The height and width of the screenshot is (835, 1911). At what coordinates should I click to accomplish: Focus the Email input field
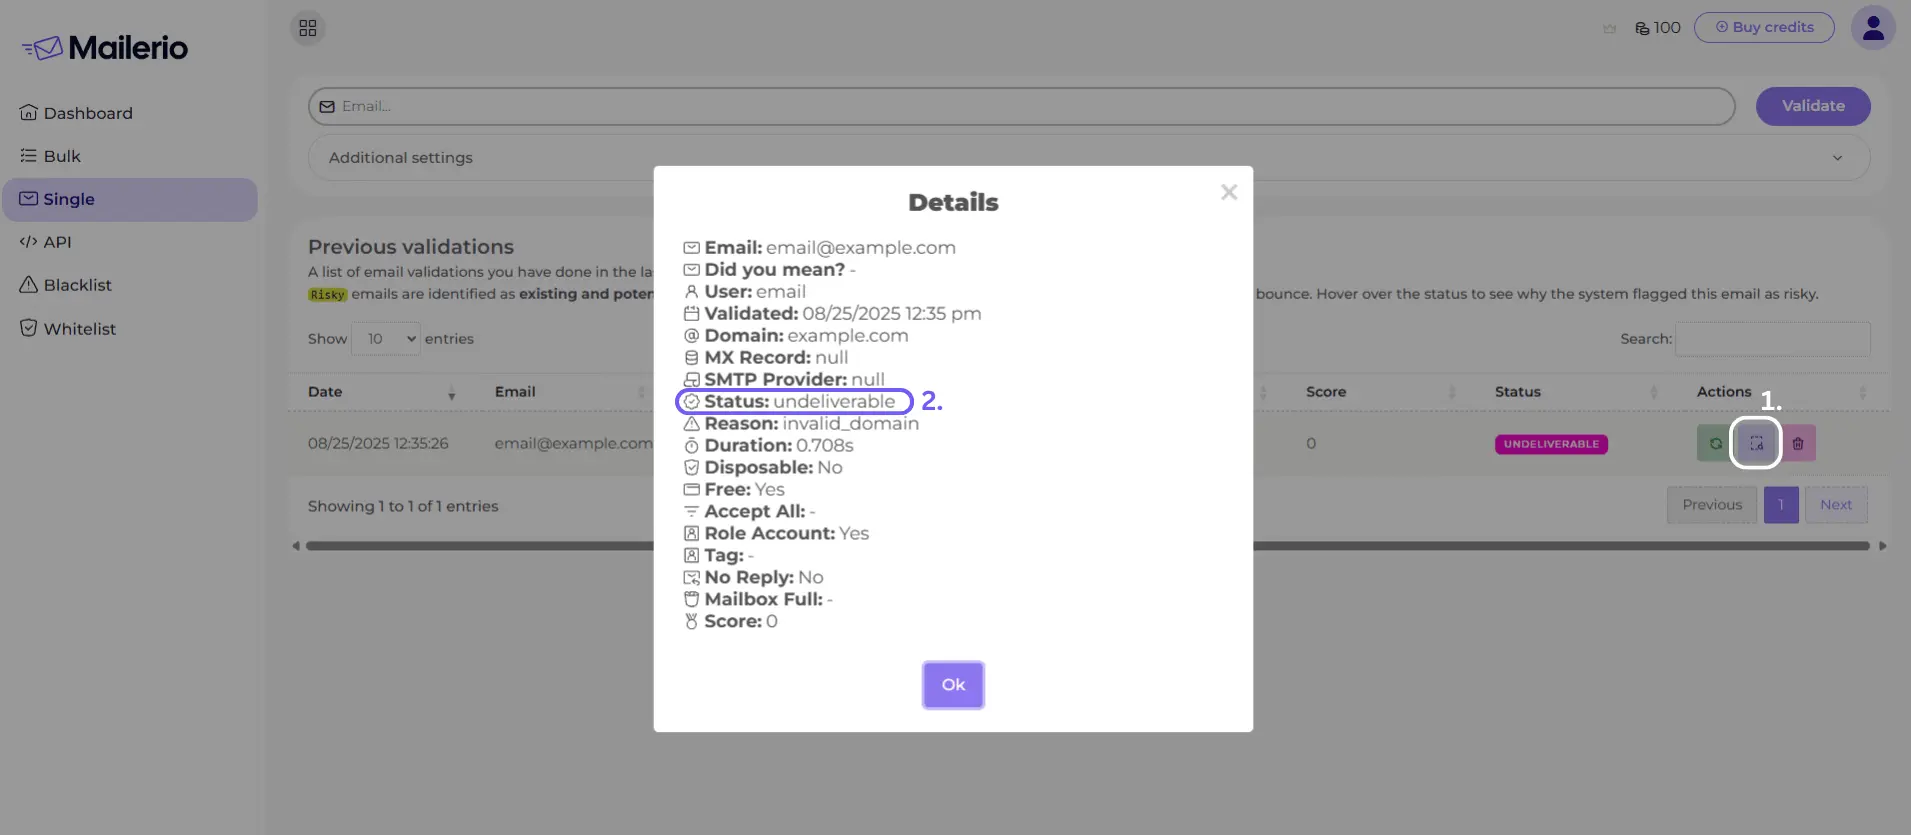1021,106
